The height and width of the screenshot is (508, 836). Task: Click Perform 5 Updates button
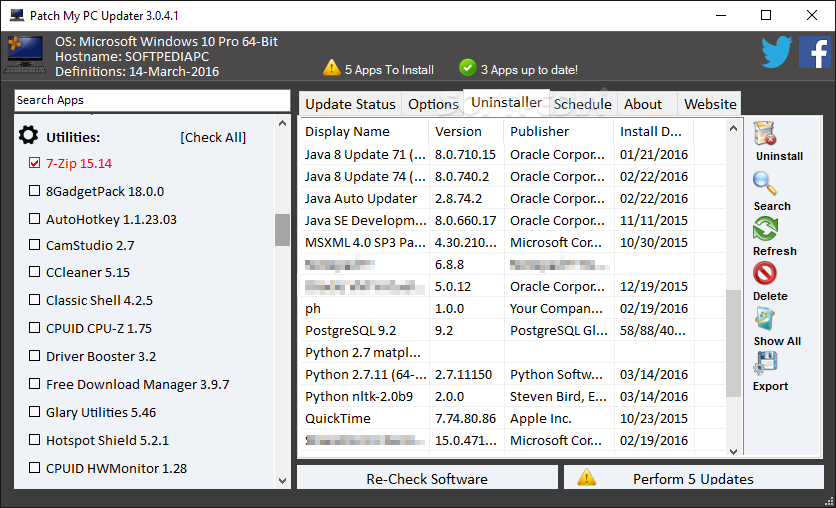click(694, 478)
